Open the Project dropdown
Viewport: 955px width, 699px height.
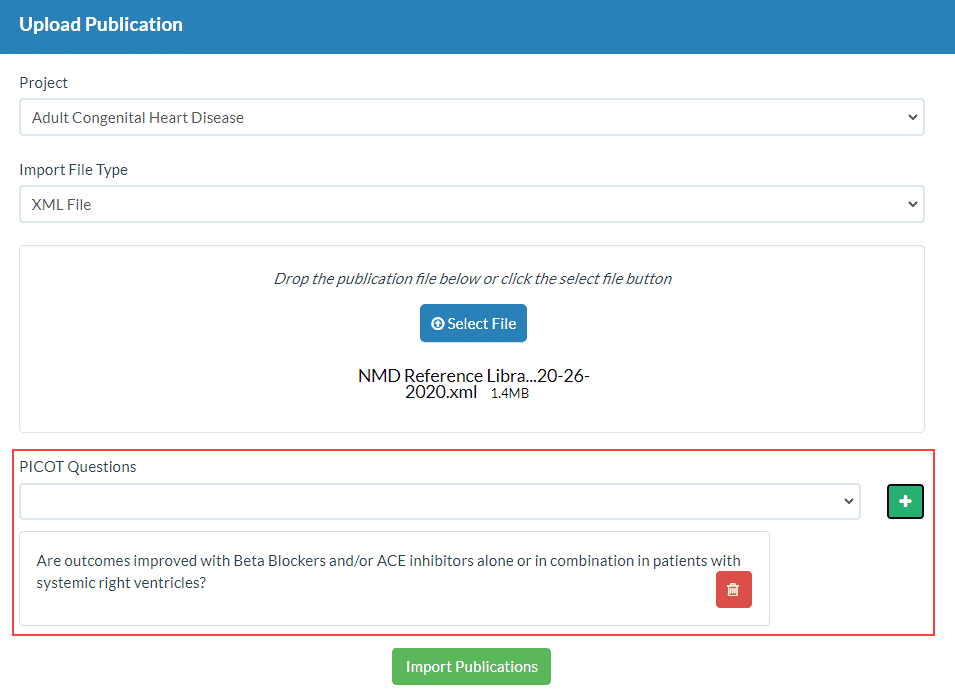pos(471,117)
